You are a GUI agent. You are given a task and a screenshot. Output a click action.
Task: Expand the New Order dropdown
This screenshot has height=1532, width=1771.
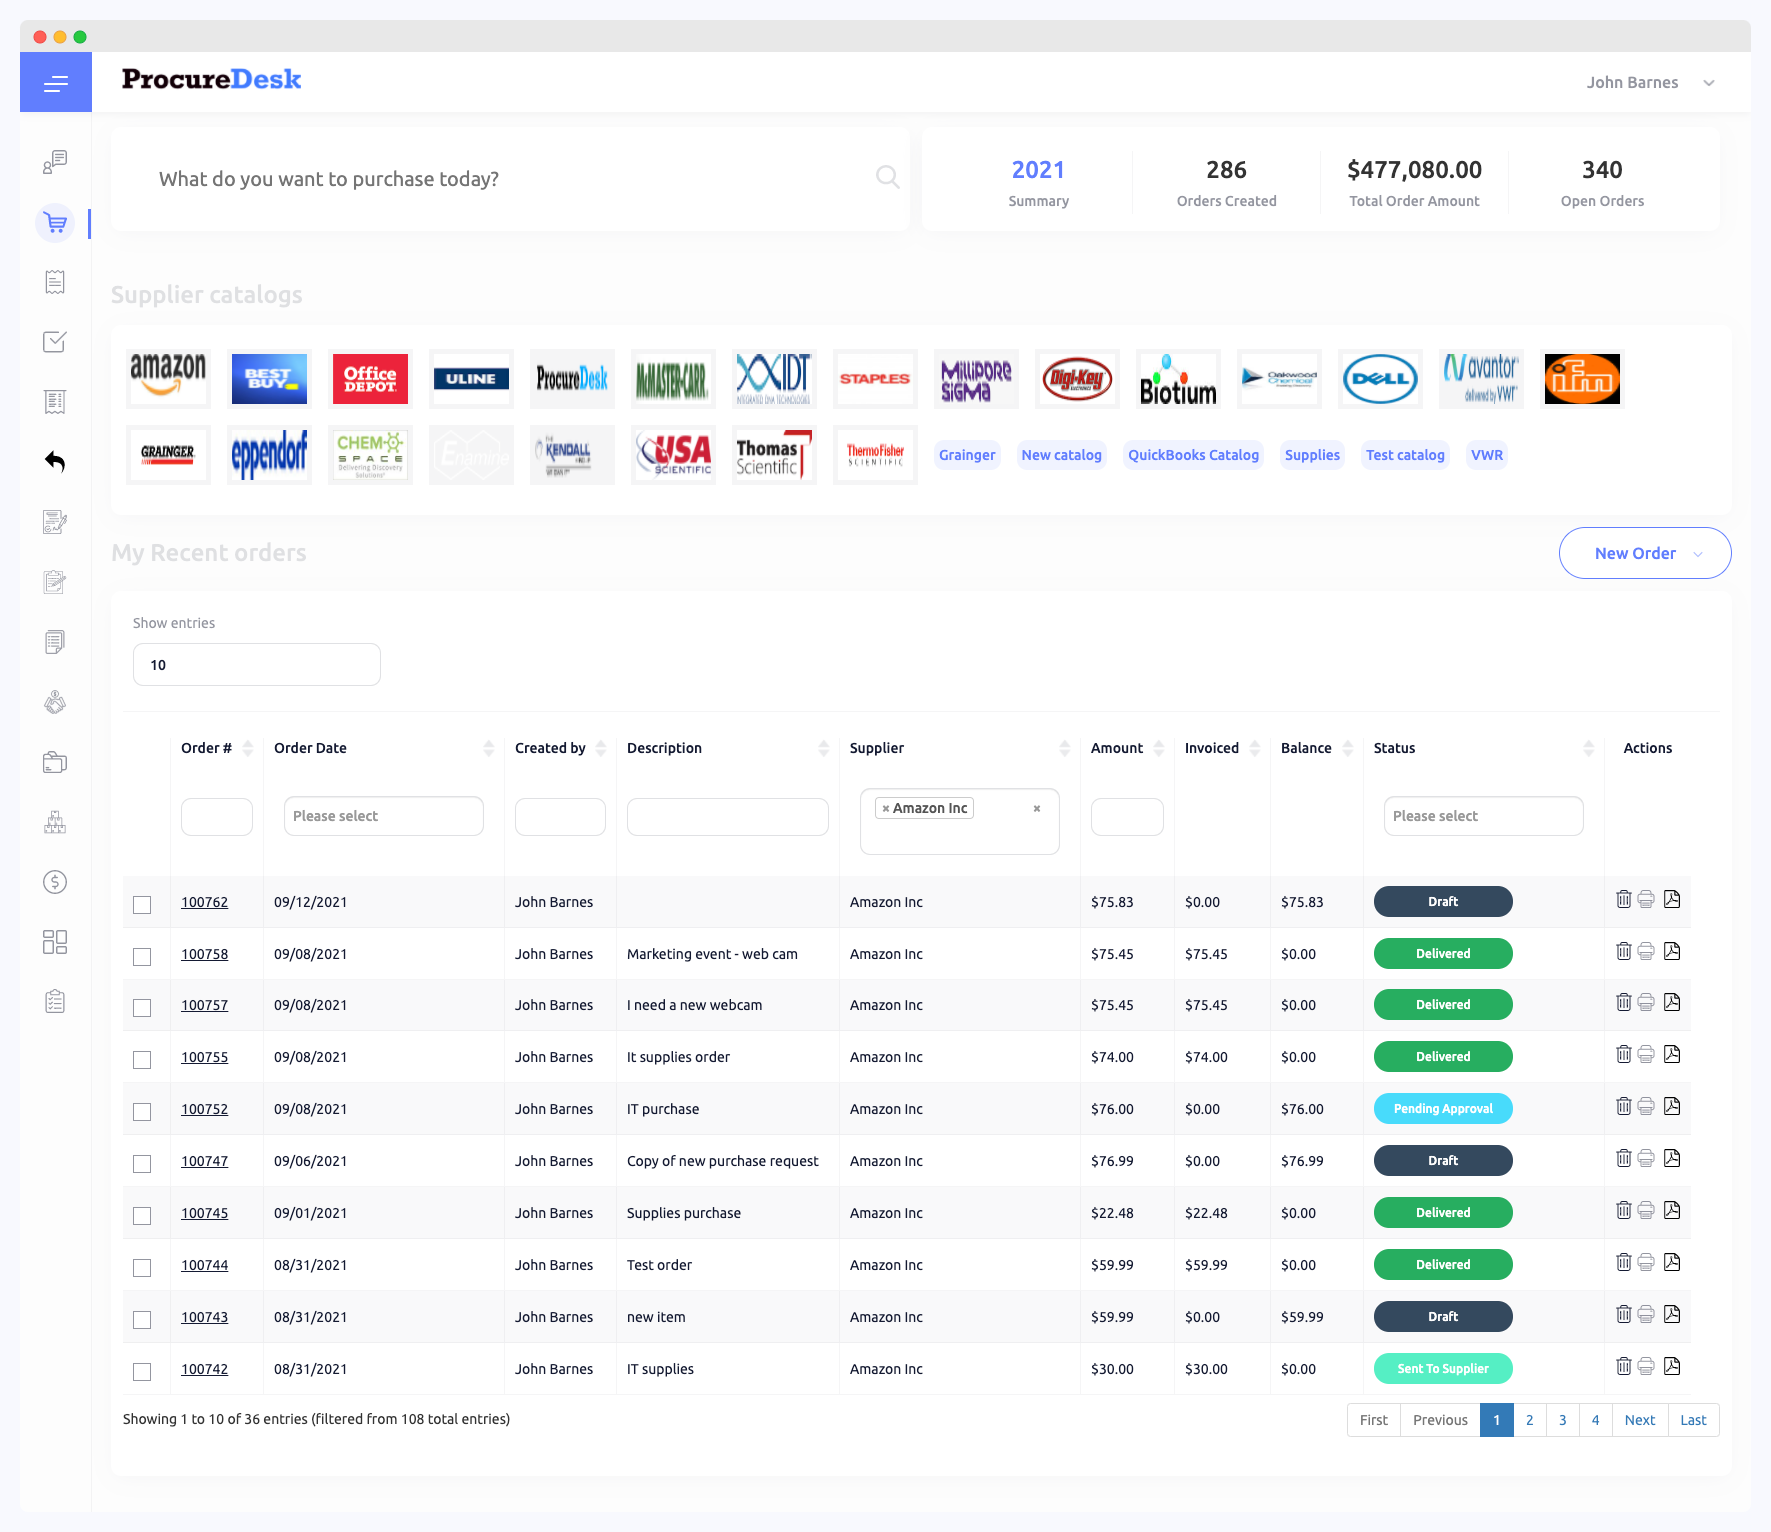click(x=1644, y=553)
